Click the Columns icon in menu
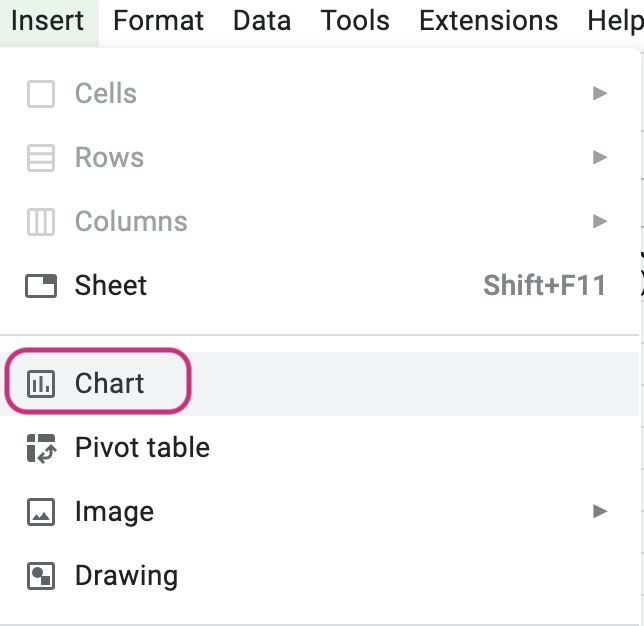 (x=41, y=222)
